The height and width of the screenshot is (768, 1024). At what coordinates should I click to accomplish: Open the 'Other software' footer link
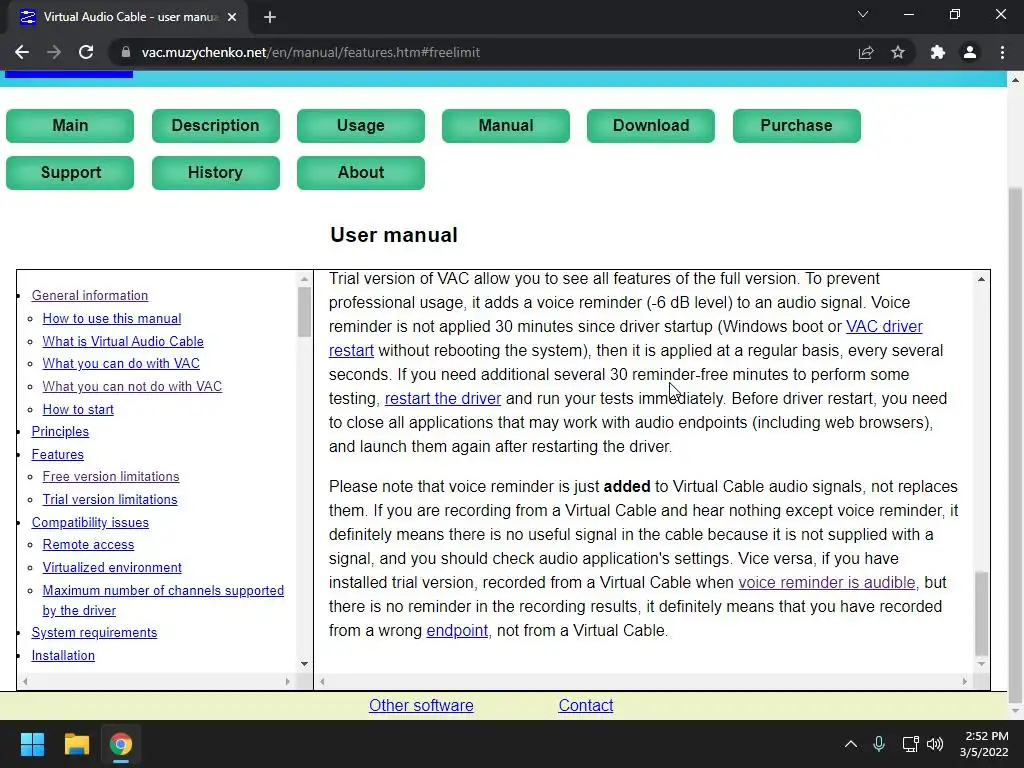pos(421,705)
